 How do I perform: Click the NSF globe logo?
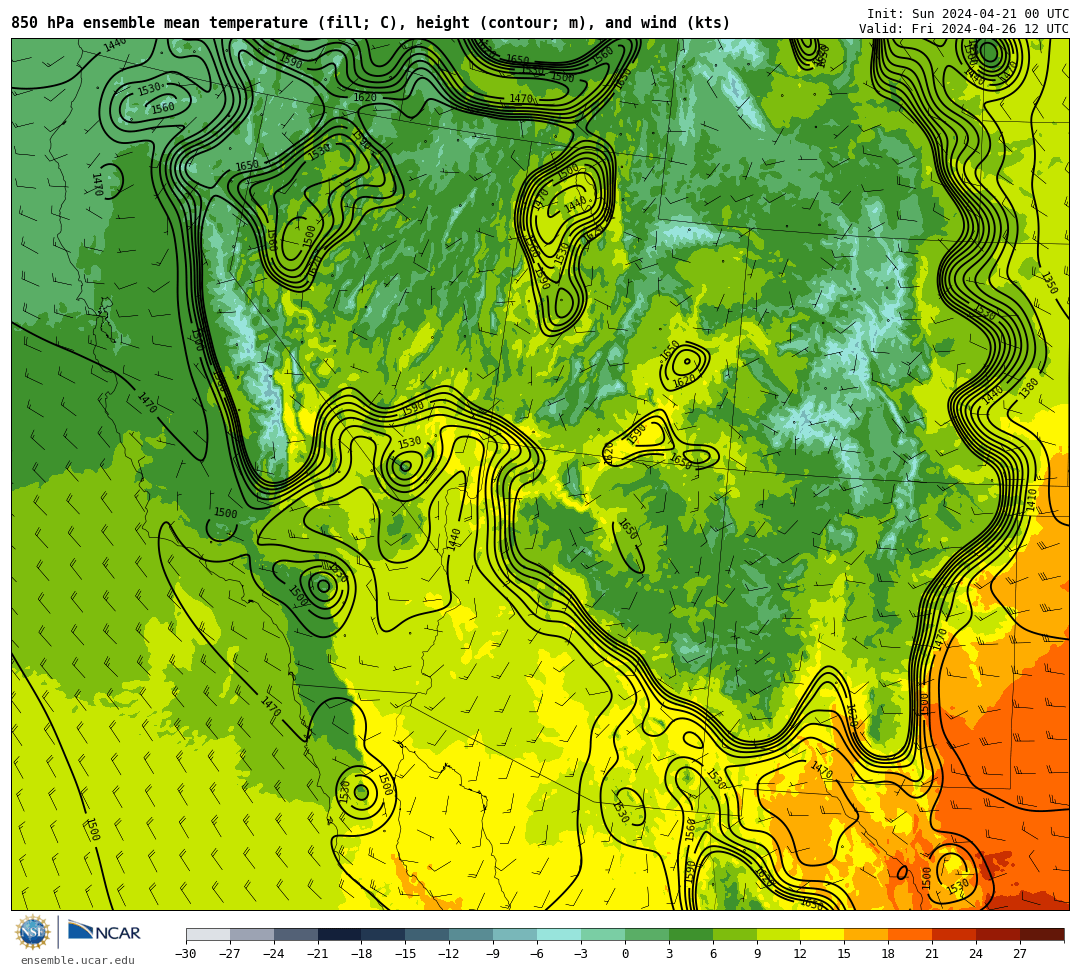tap(32, 933)
